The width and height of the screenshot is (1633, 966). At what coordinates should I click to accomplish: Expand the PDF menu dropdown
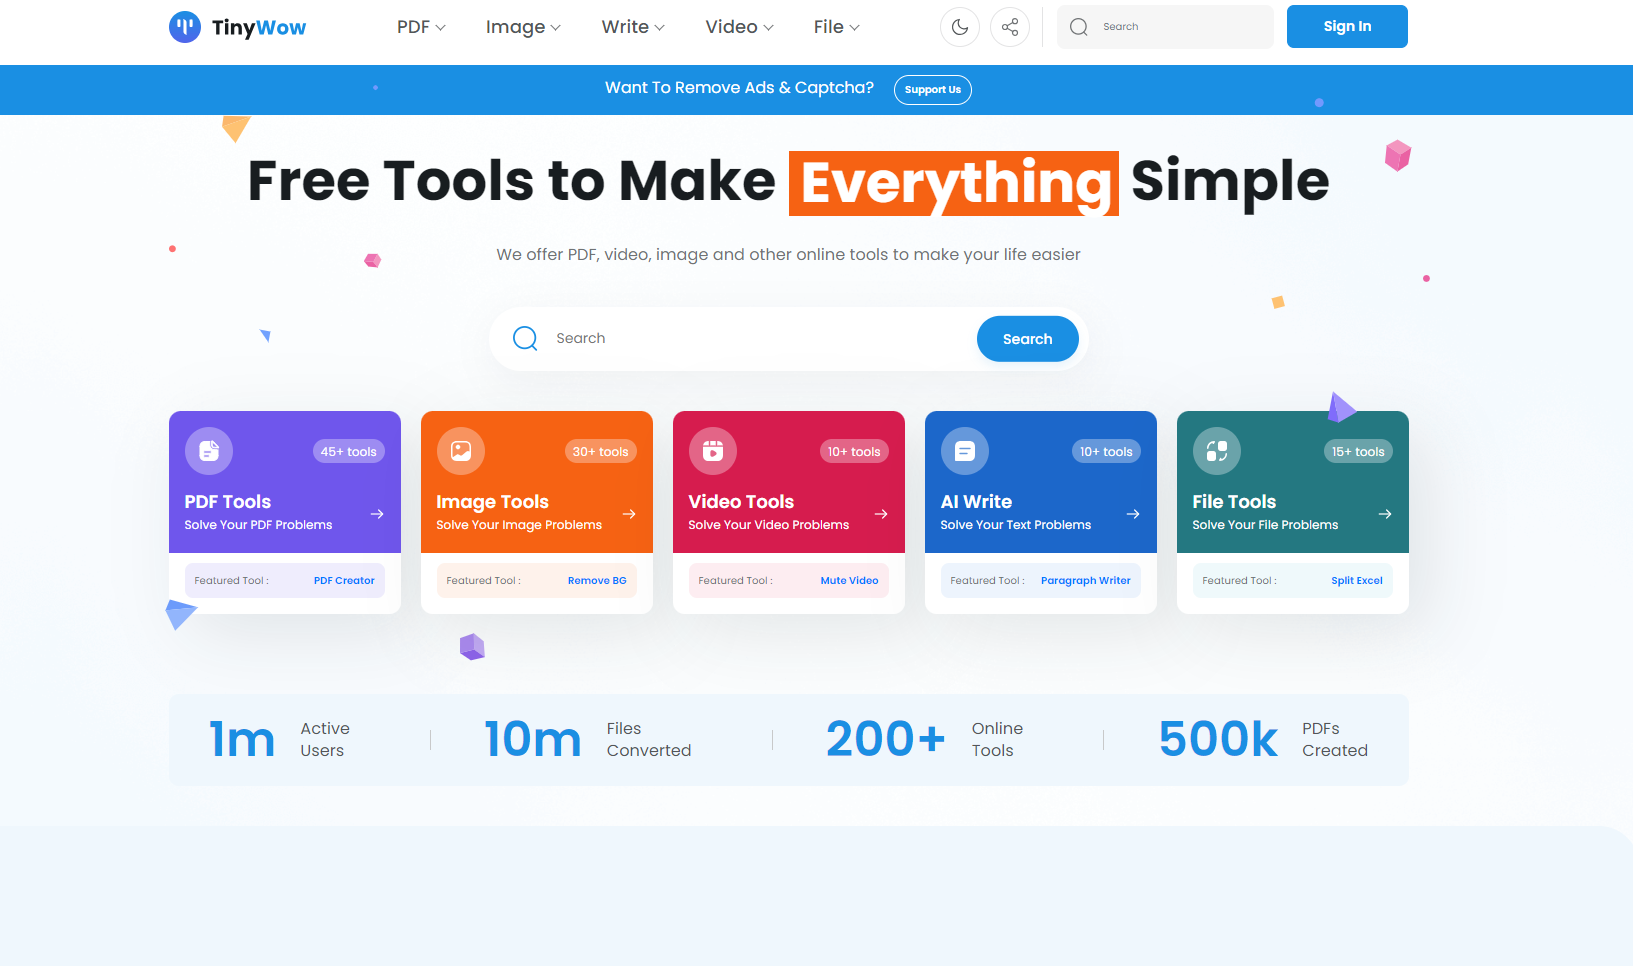click(421, 27)
